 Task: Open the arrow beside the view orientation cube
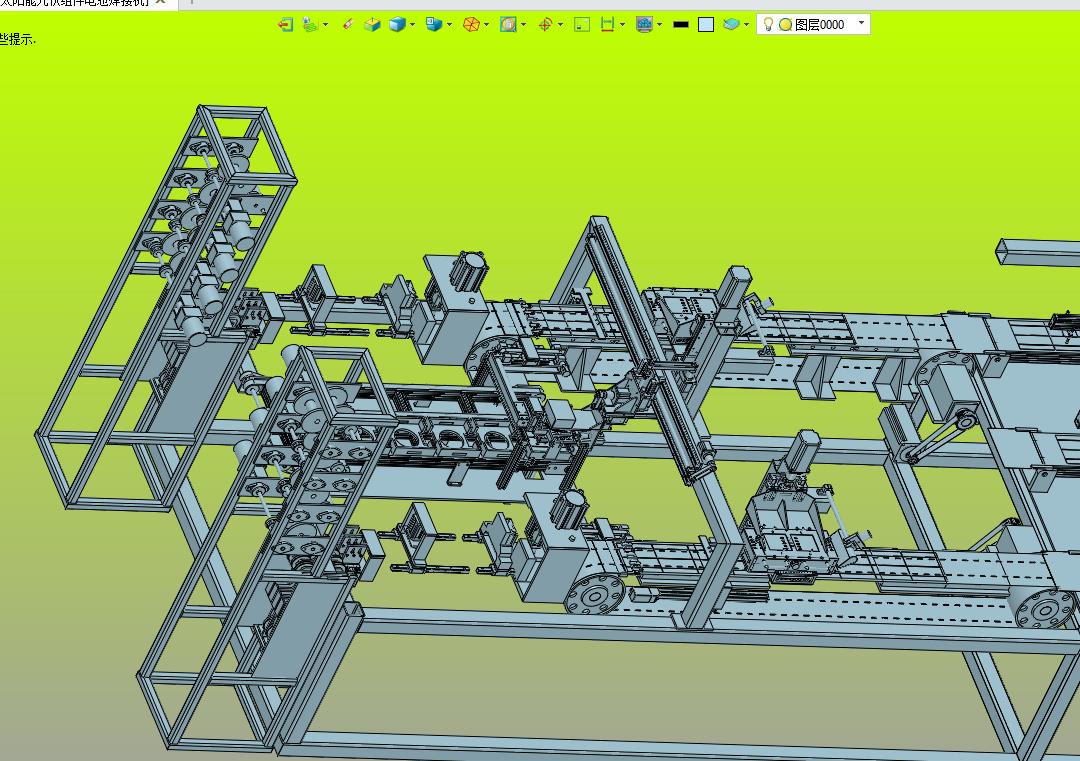[x=449, y=25]
